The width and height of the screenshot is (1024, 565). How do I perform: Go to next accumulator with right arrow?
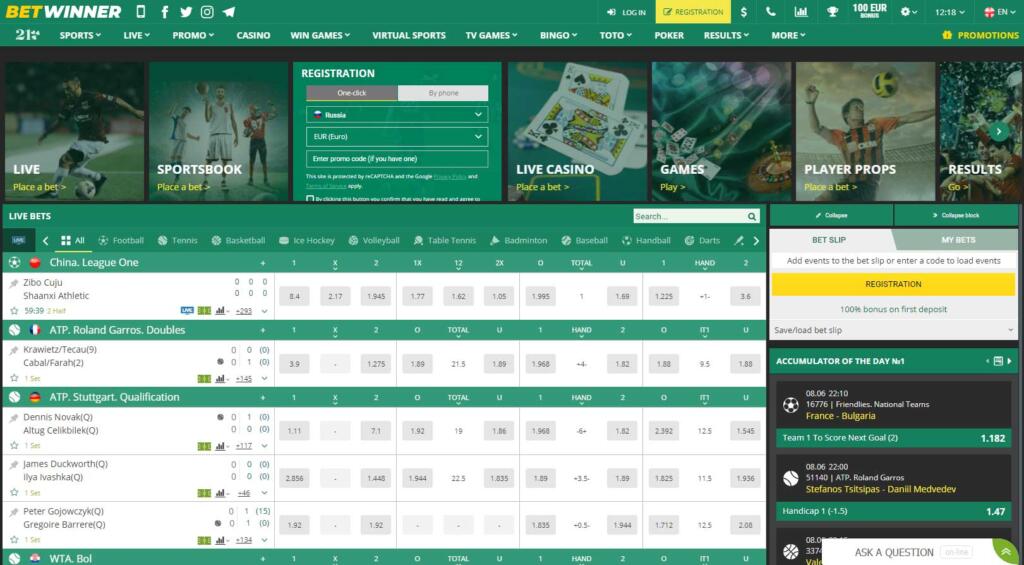click(x=1010, y=361)
